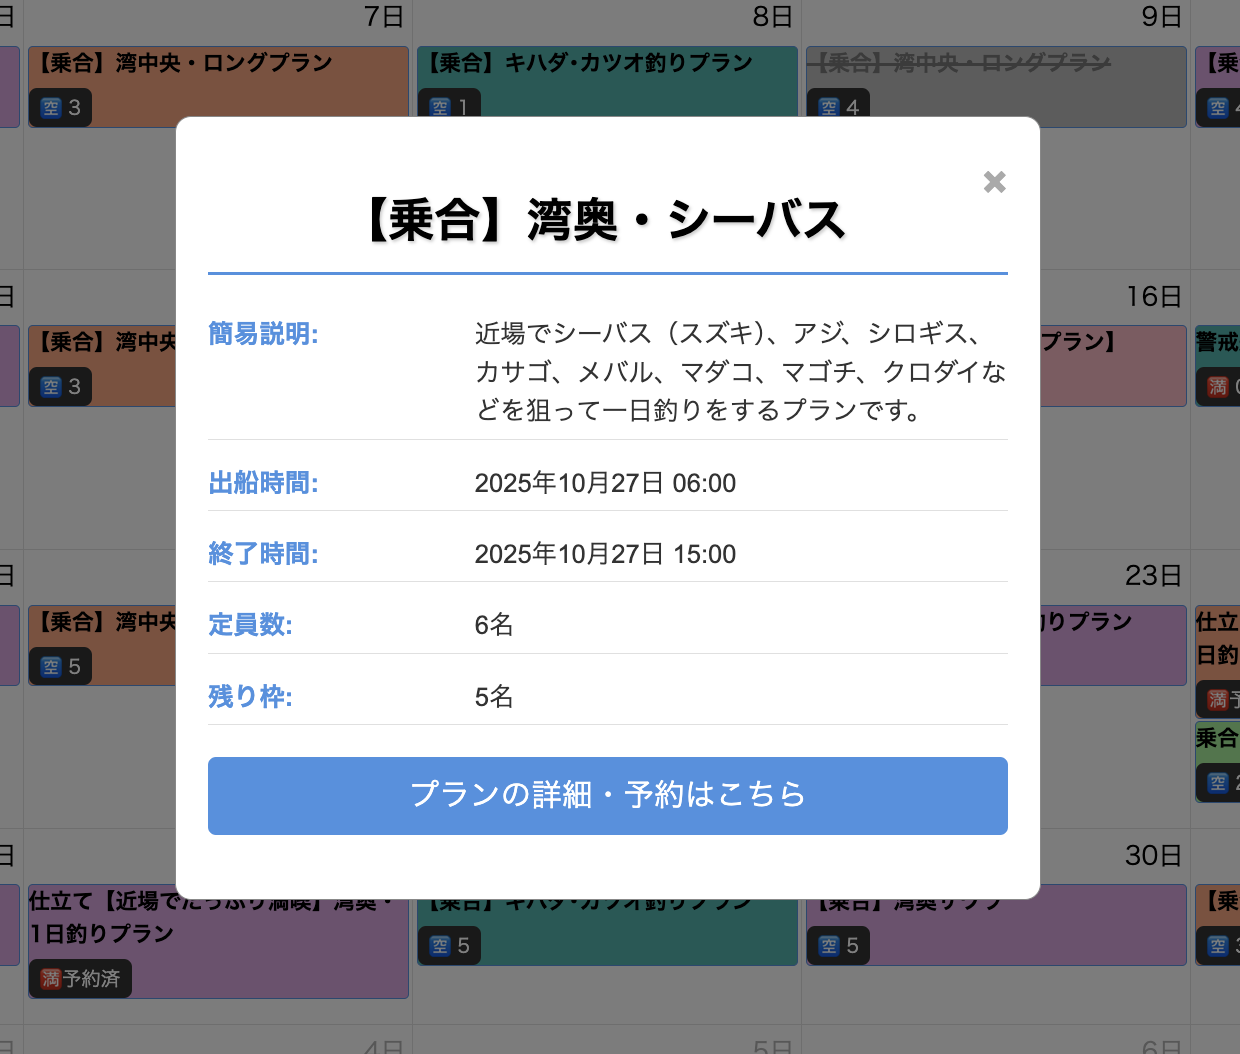Close the 湾奥・シーバス plan details popup
1240x1054 pixels.
[x=994, y=182]
